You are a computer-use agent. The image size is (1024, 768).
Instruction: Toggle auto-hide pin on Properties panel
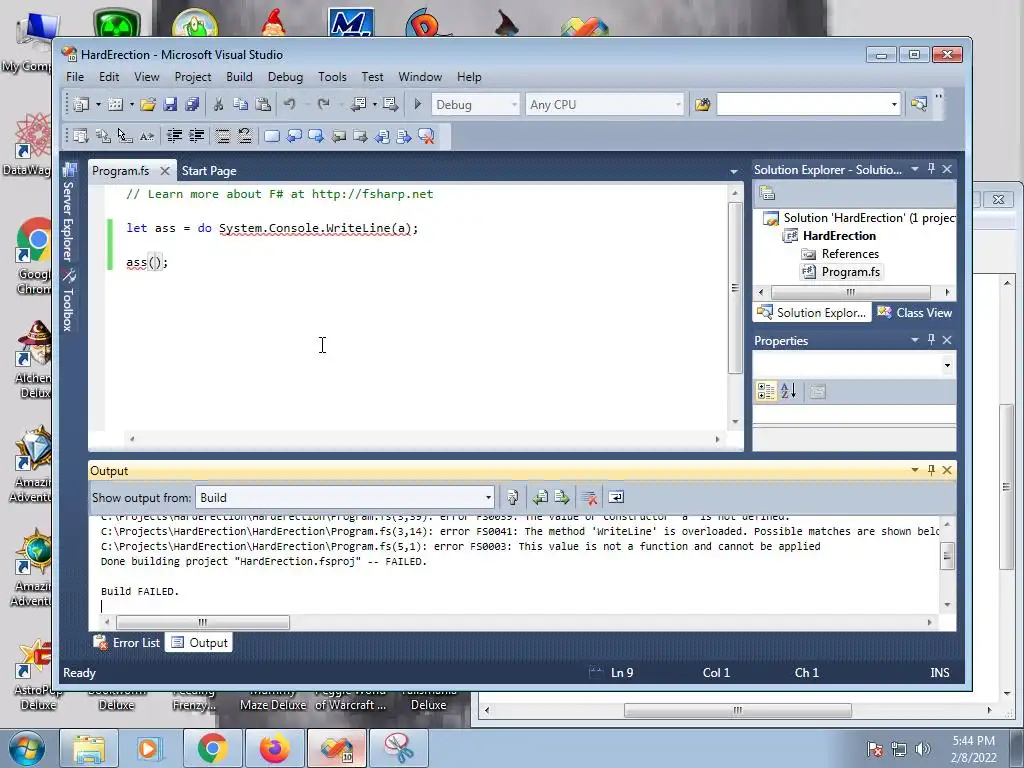931,340
